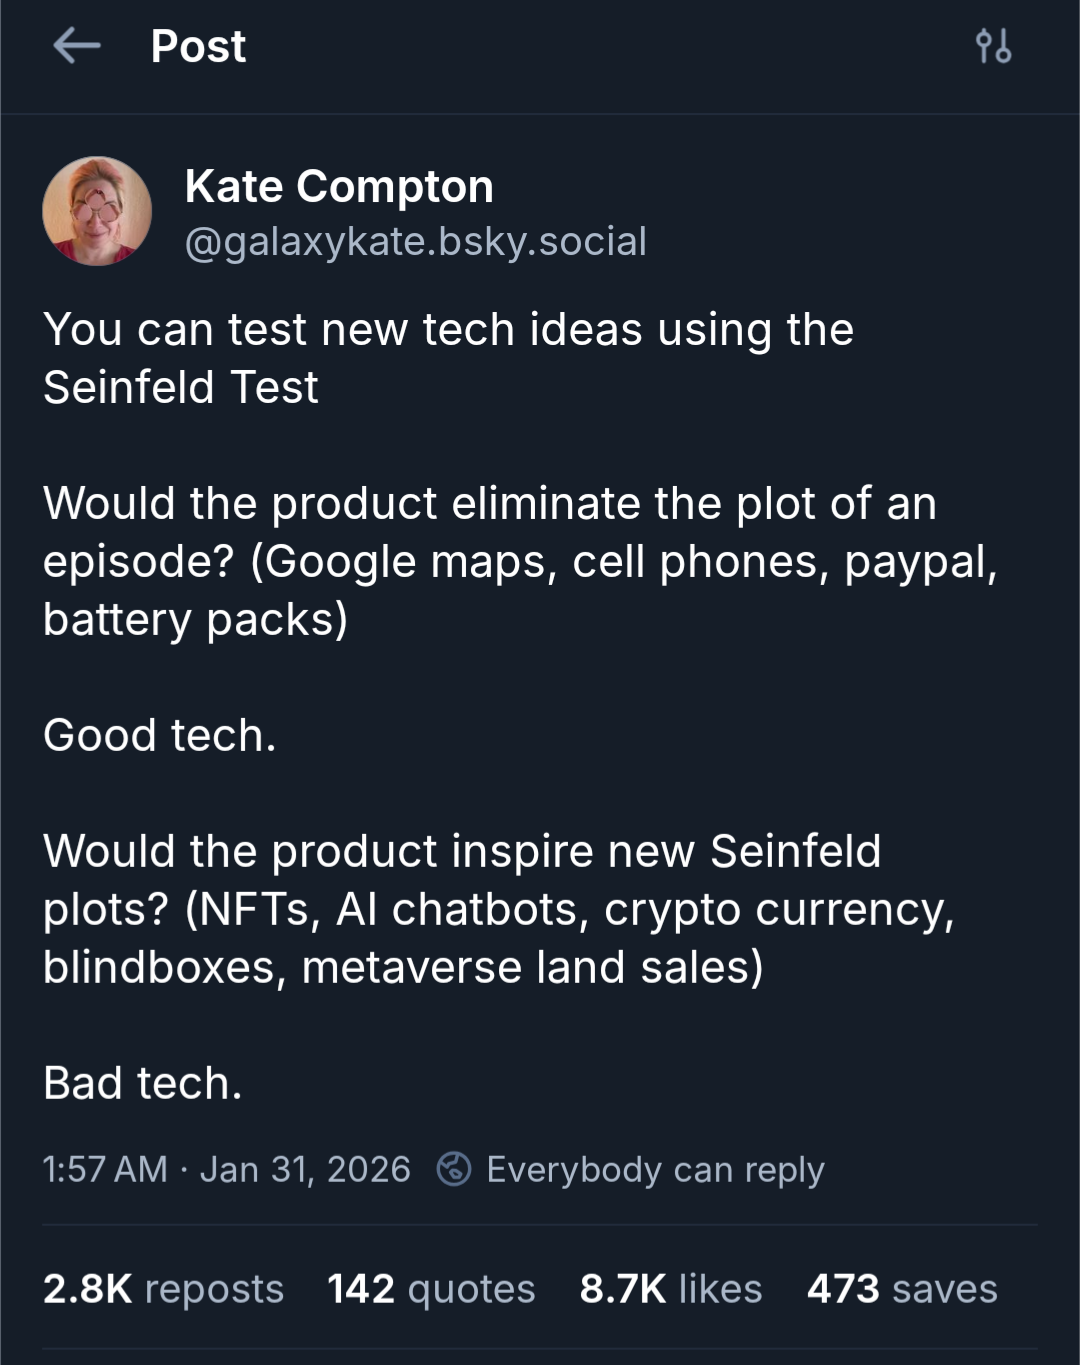Show the 8.7K likes list

(x=671, y=1289)
